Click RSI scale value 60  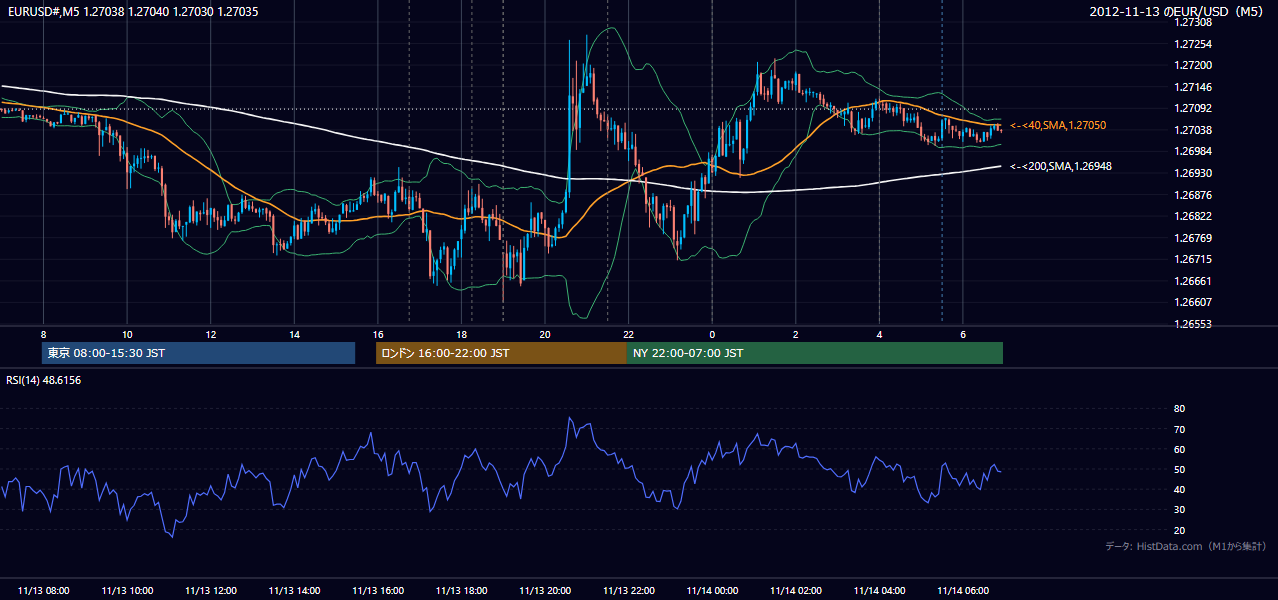coord(1179,449)
